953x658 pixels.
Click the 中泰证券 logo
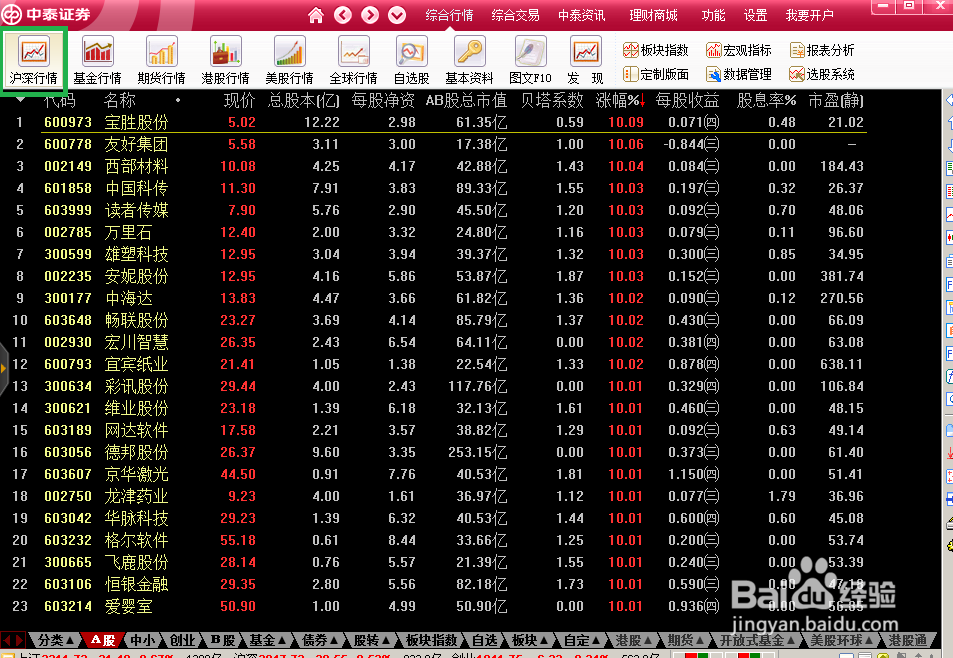[46, 15]
